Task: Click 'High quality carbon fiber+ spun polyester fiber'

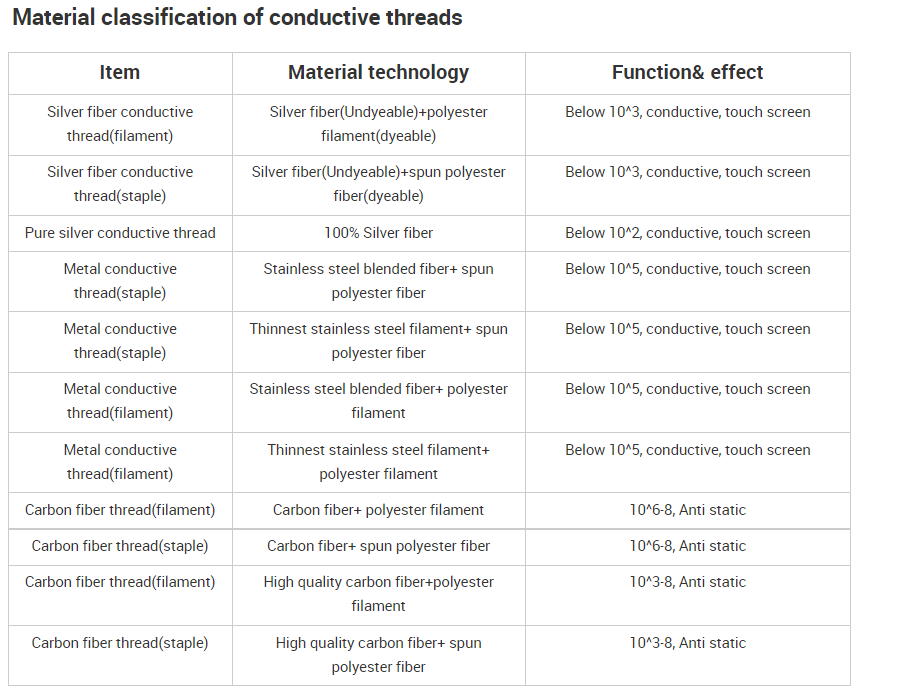Action: pyautogui.click(x=378, y=655)
